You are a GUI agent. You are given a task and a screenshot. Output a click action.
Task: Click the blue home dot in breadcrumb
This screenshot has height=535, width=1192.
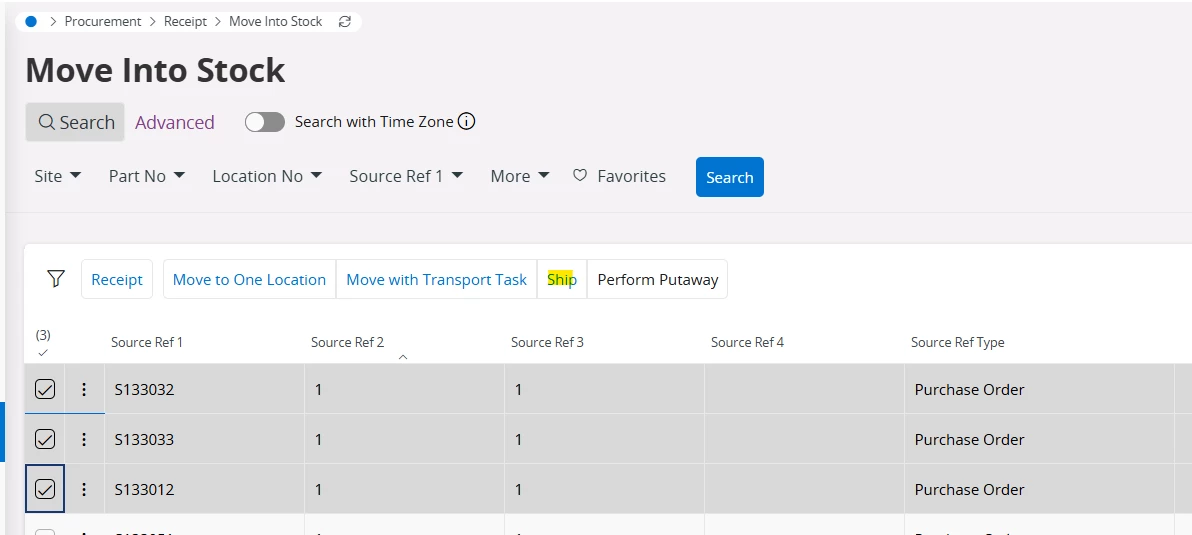31,21
